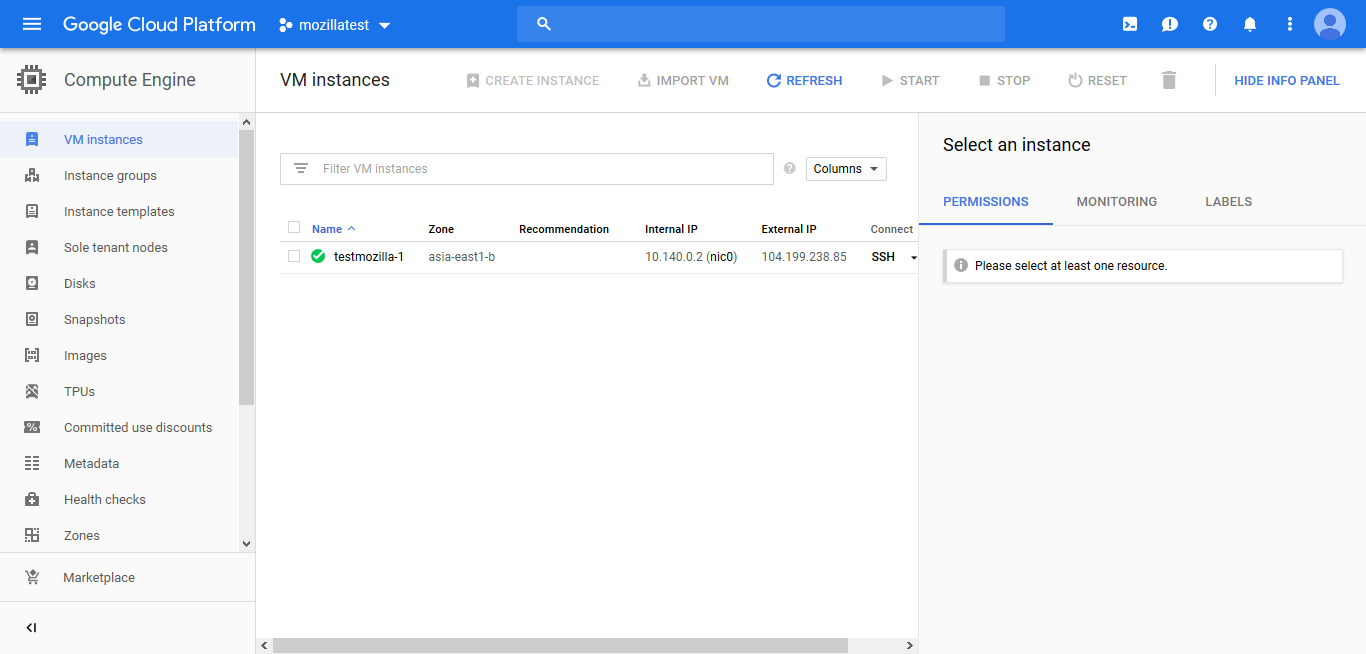The image size is (1366, 654).
Task: Switch to the Monitoring tab
Action: tap(1116, 201)
